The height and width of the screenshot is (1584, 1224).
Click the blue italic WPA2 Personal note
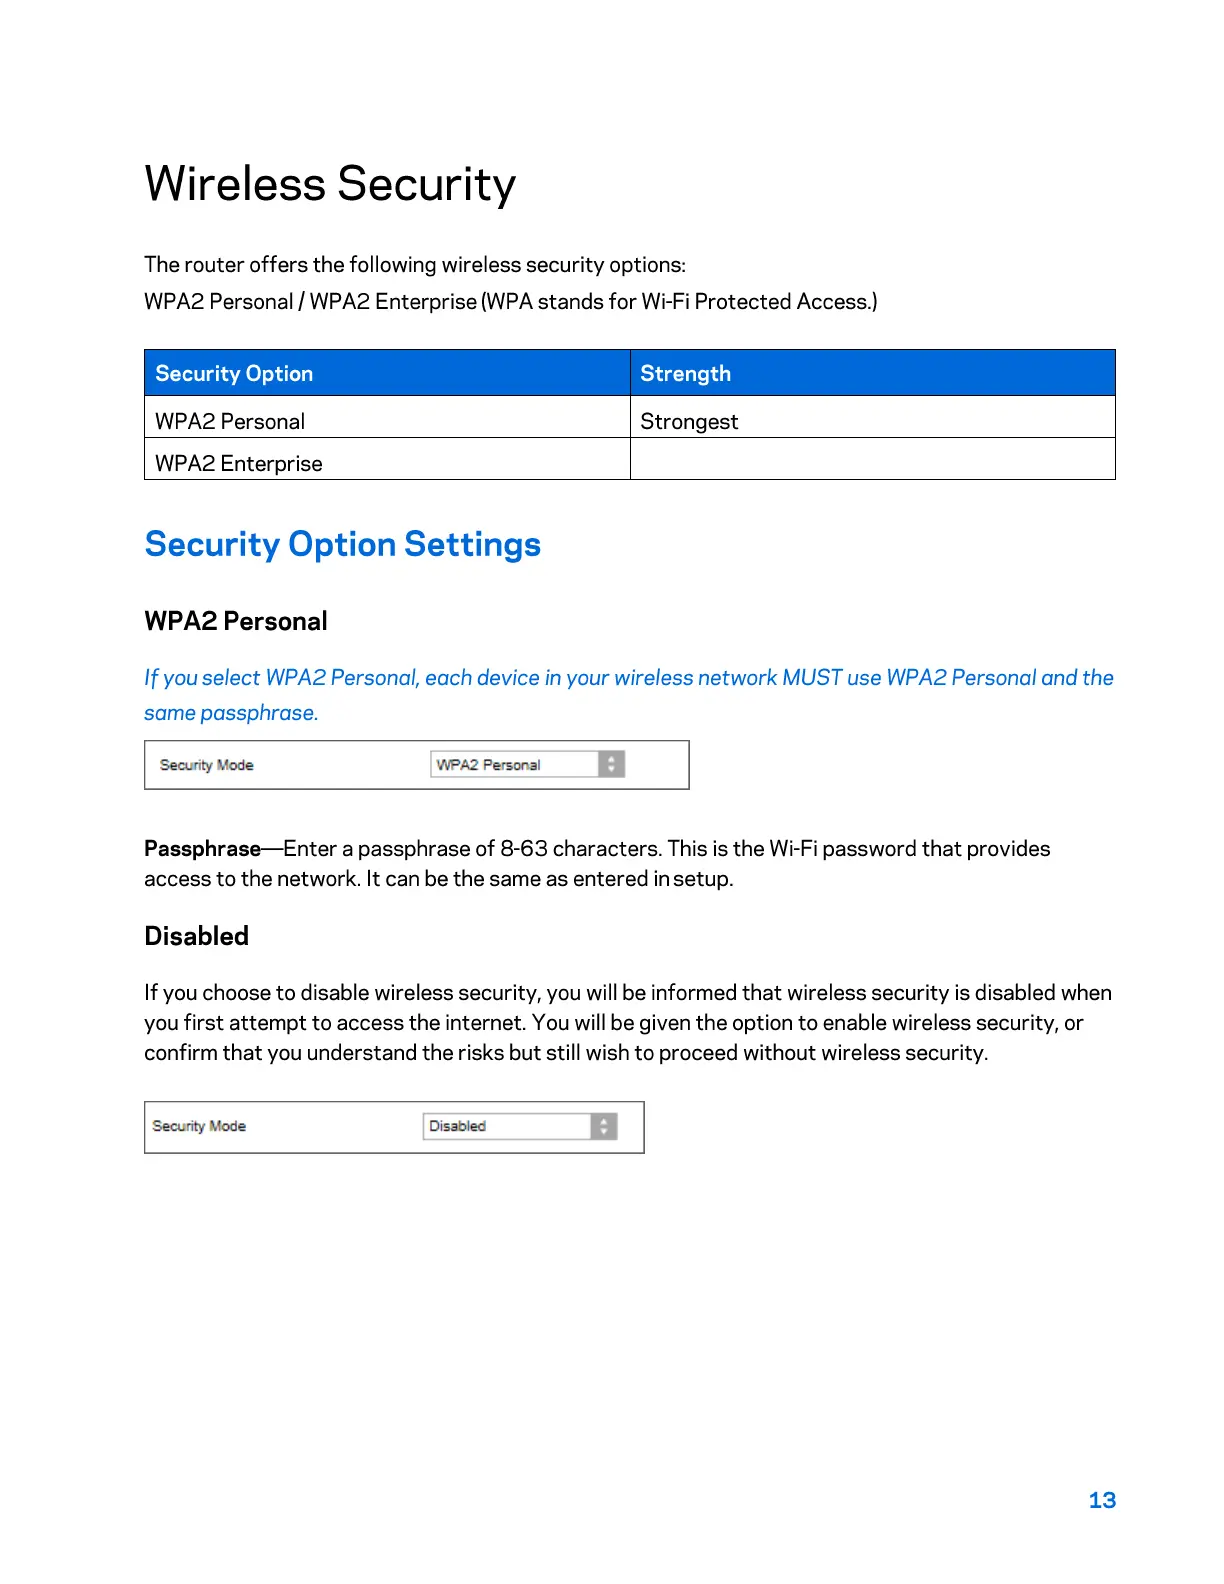pyautogui.click(x=628, y=678)
